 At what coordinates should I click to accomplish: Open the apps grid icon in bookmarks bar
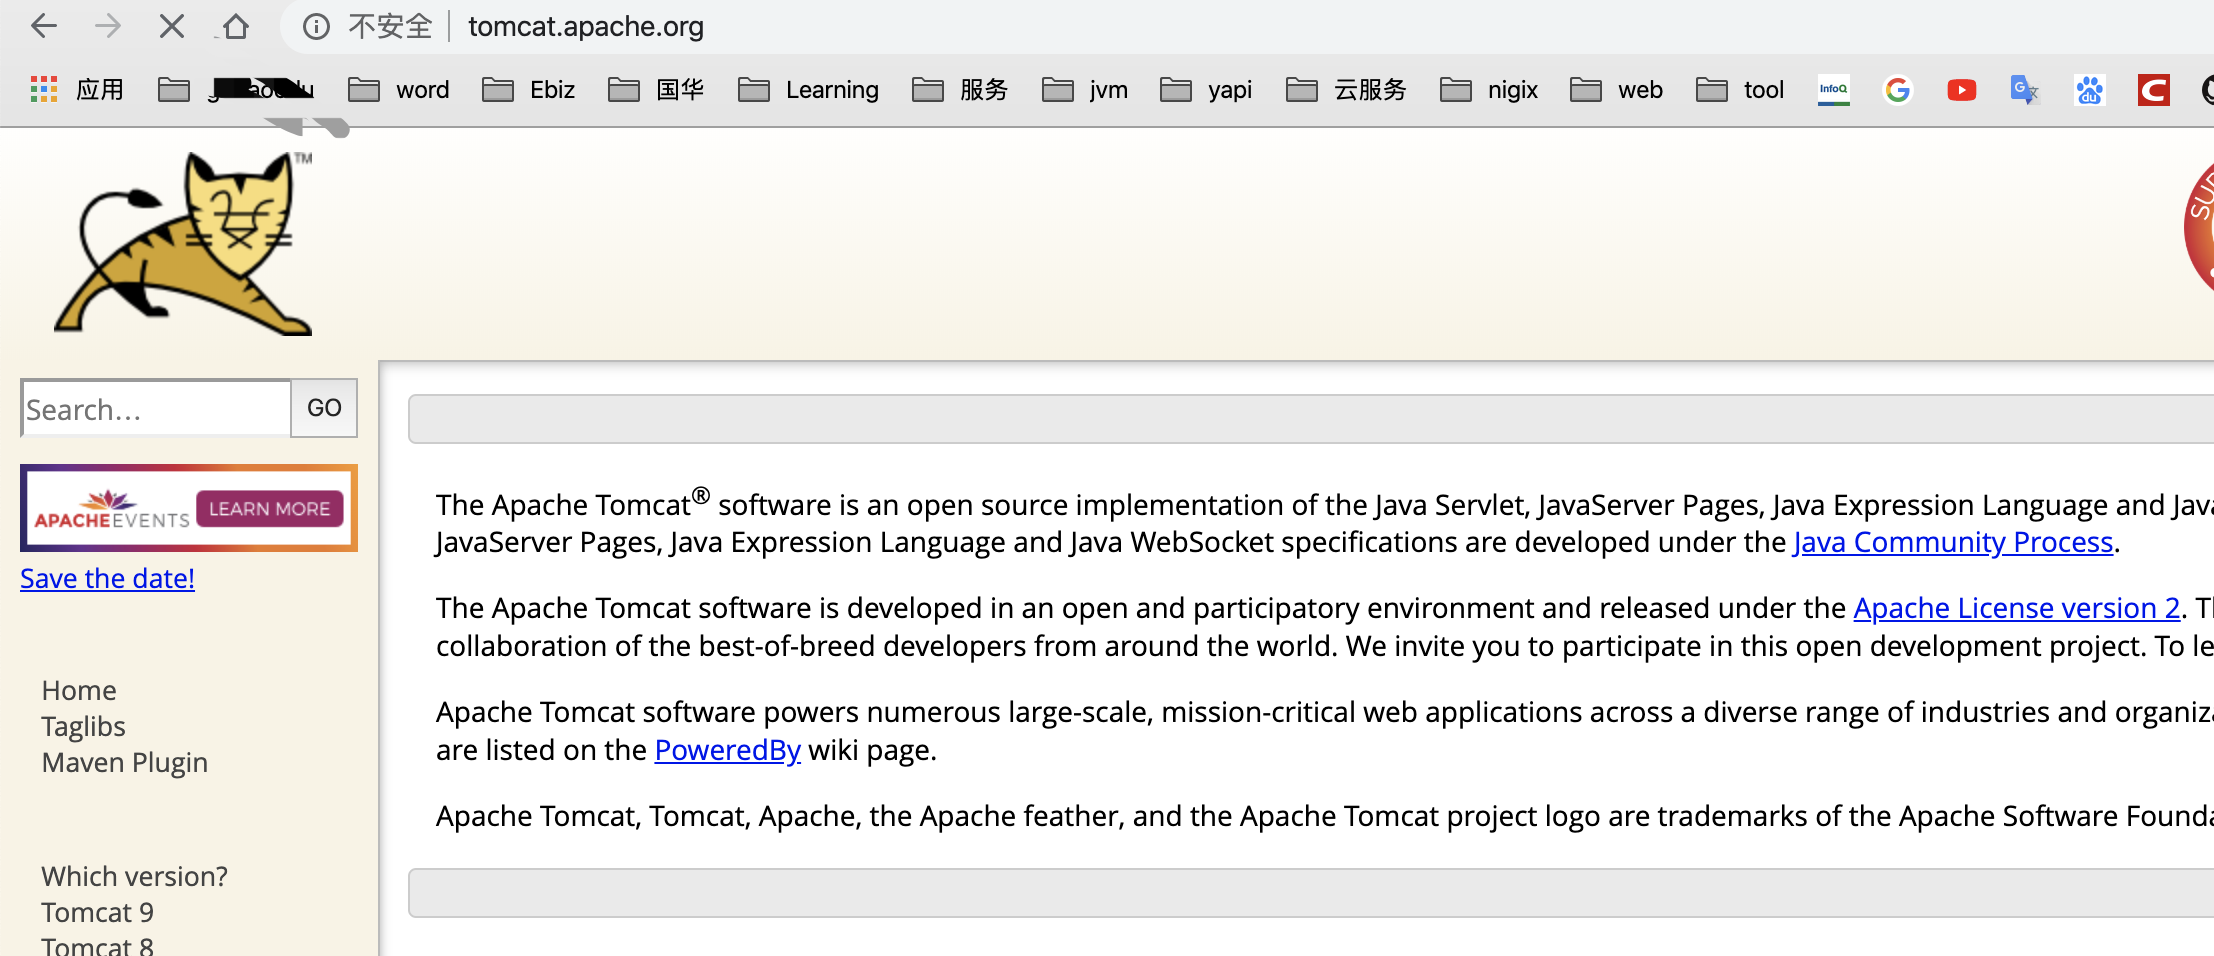point(44,90)
